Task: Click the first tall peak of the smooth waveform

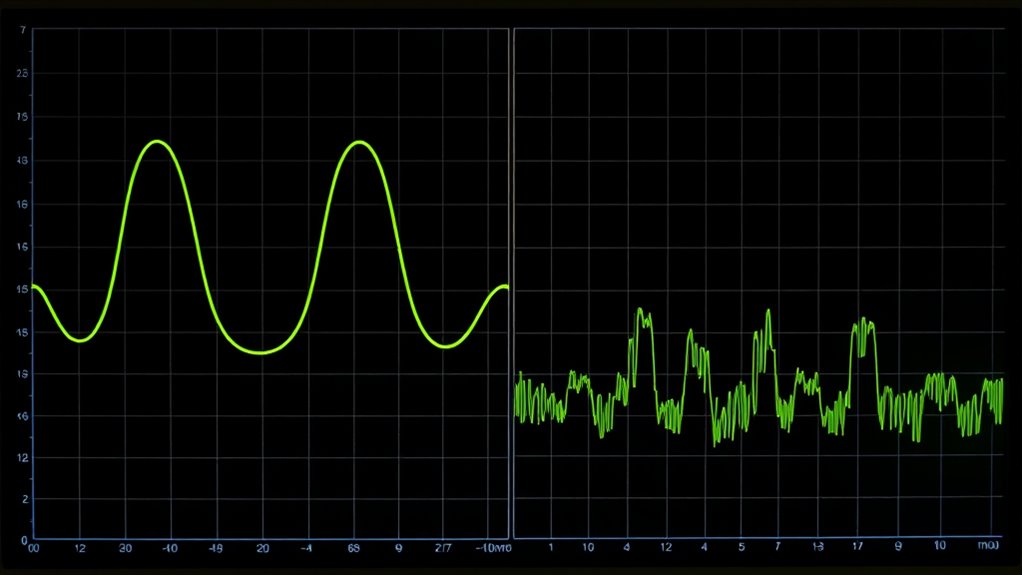Action: click(x=157, y=141)
